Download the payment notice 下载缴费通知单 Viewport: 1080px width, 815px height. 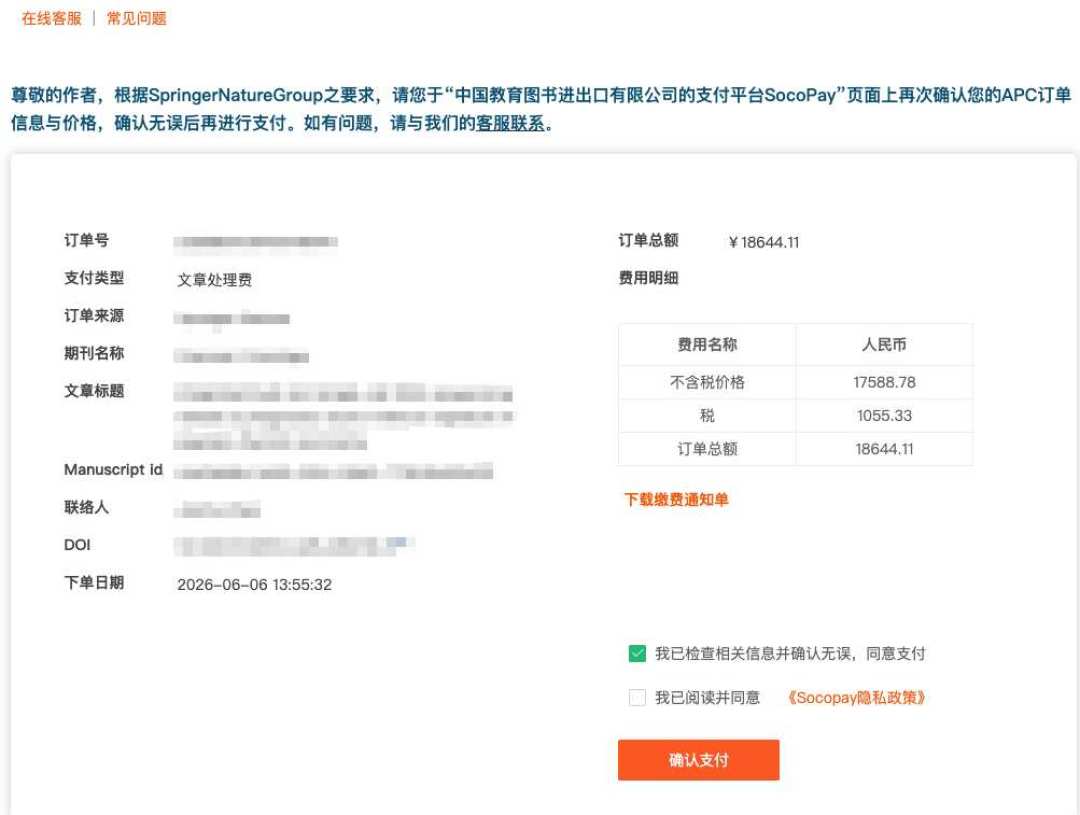[x=676, y=499]
